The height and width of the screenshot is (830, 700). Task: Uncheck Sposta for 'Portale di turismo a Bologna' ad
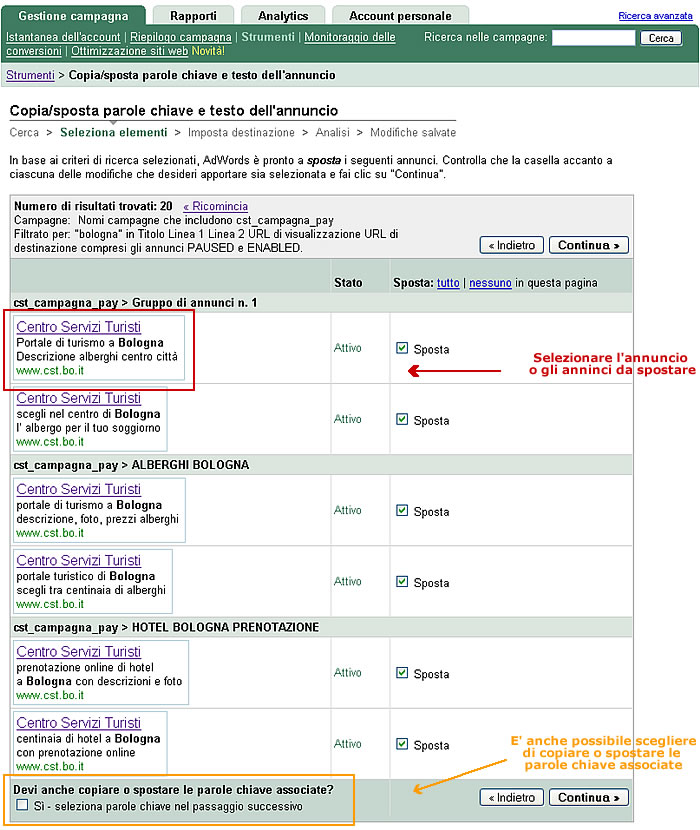pyautogui.click(x=402, y=348)
